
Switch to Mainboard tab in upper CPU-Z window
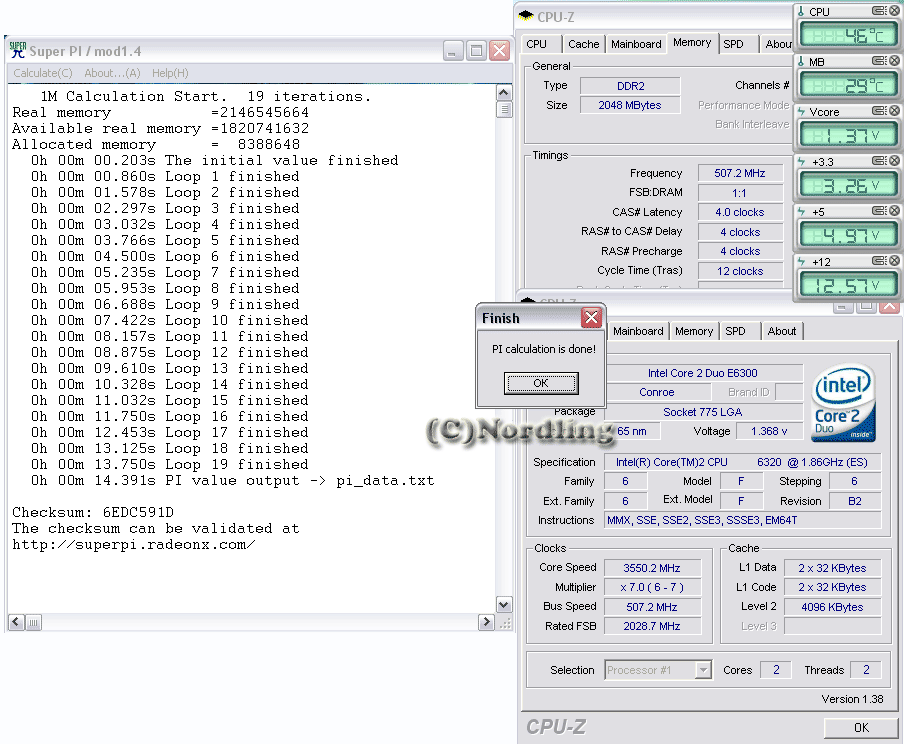click(x=636, y=44)
